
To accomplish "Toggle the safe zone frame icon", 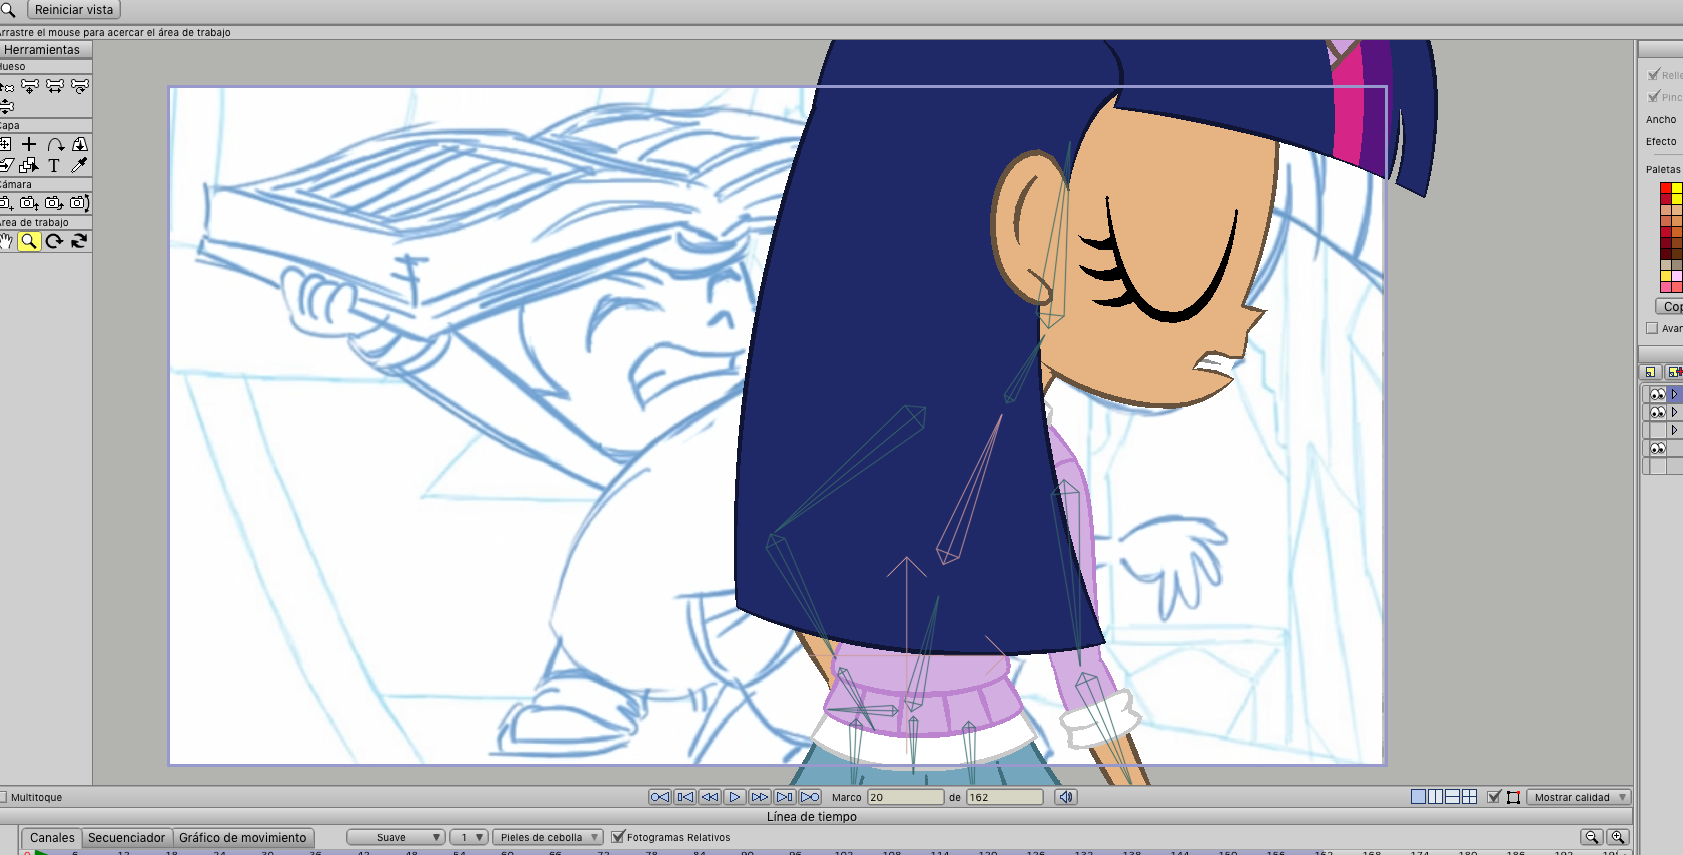I will 1513,797.
